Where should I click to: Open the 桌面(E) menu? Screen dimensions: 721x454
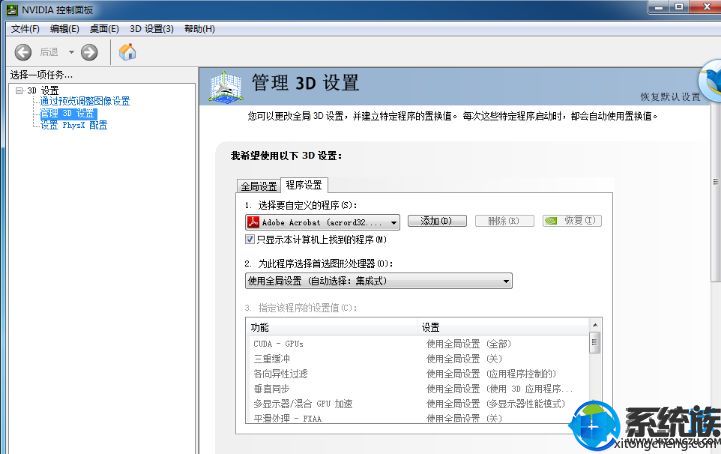(104, 29)
